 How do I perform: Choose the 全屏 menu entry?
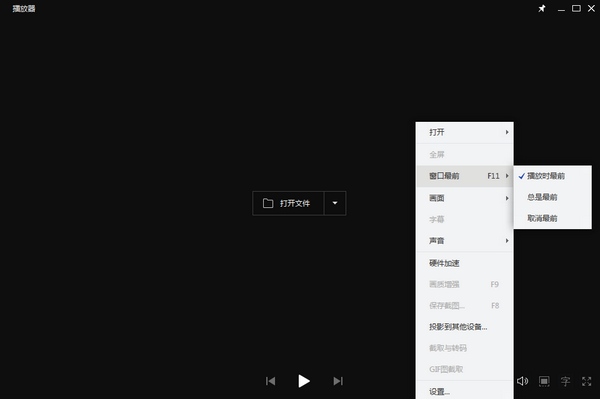tap(465, 155)
